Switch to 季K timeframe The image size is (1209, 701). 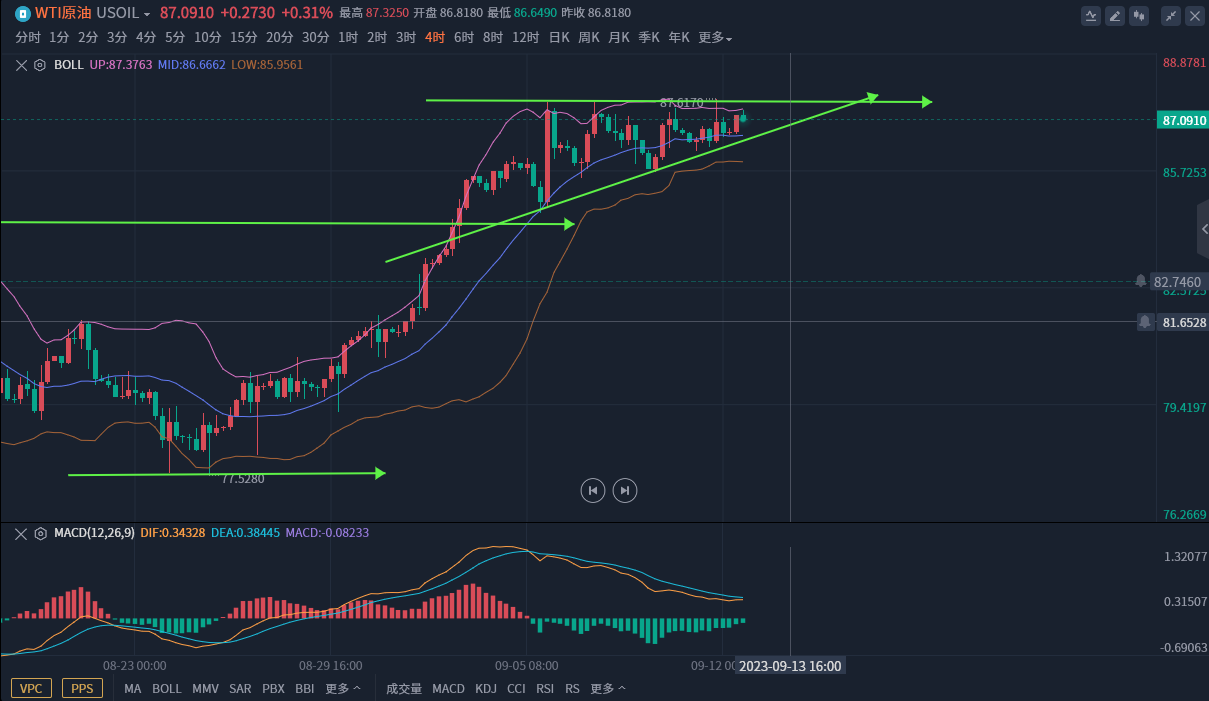click(x=649, y=37)
